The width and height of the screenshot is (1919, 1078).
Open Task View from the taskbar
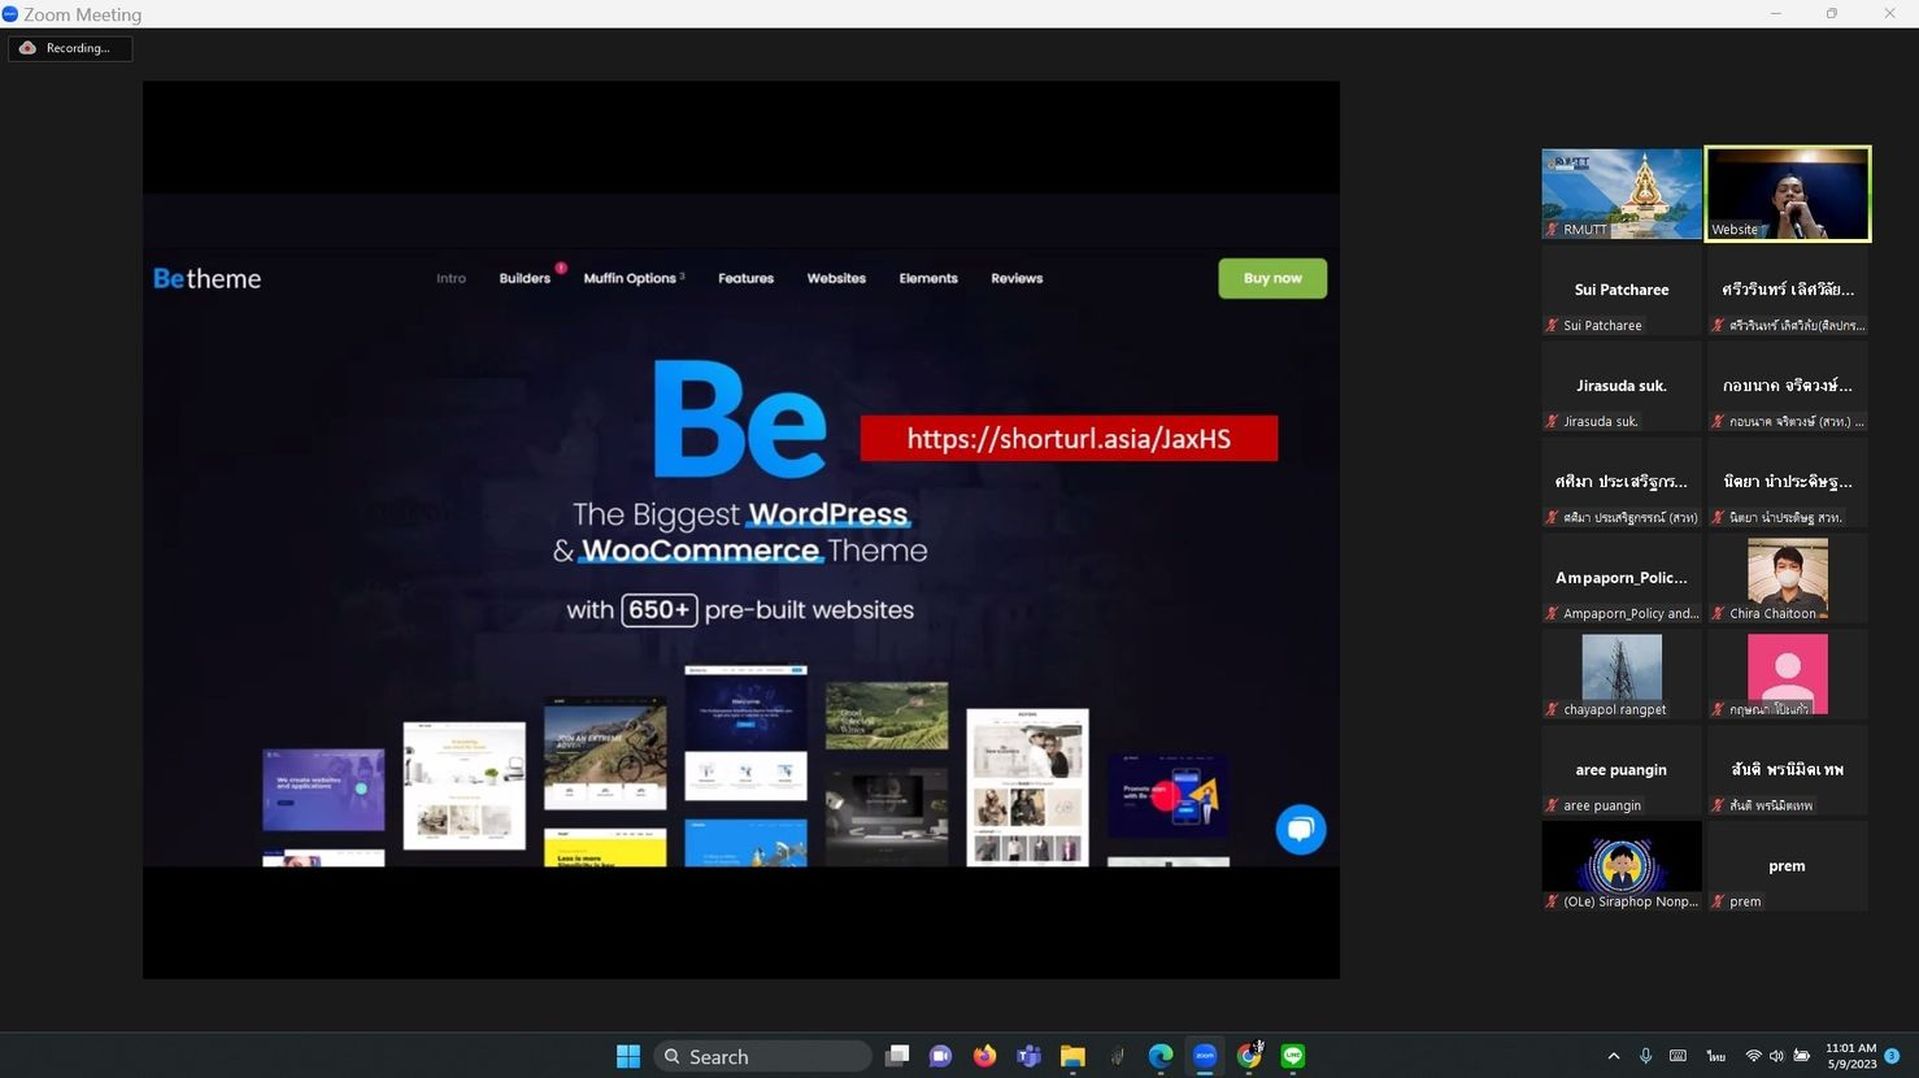897,1056
